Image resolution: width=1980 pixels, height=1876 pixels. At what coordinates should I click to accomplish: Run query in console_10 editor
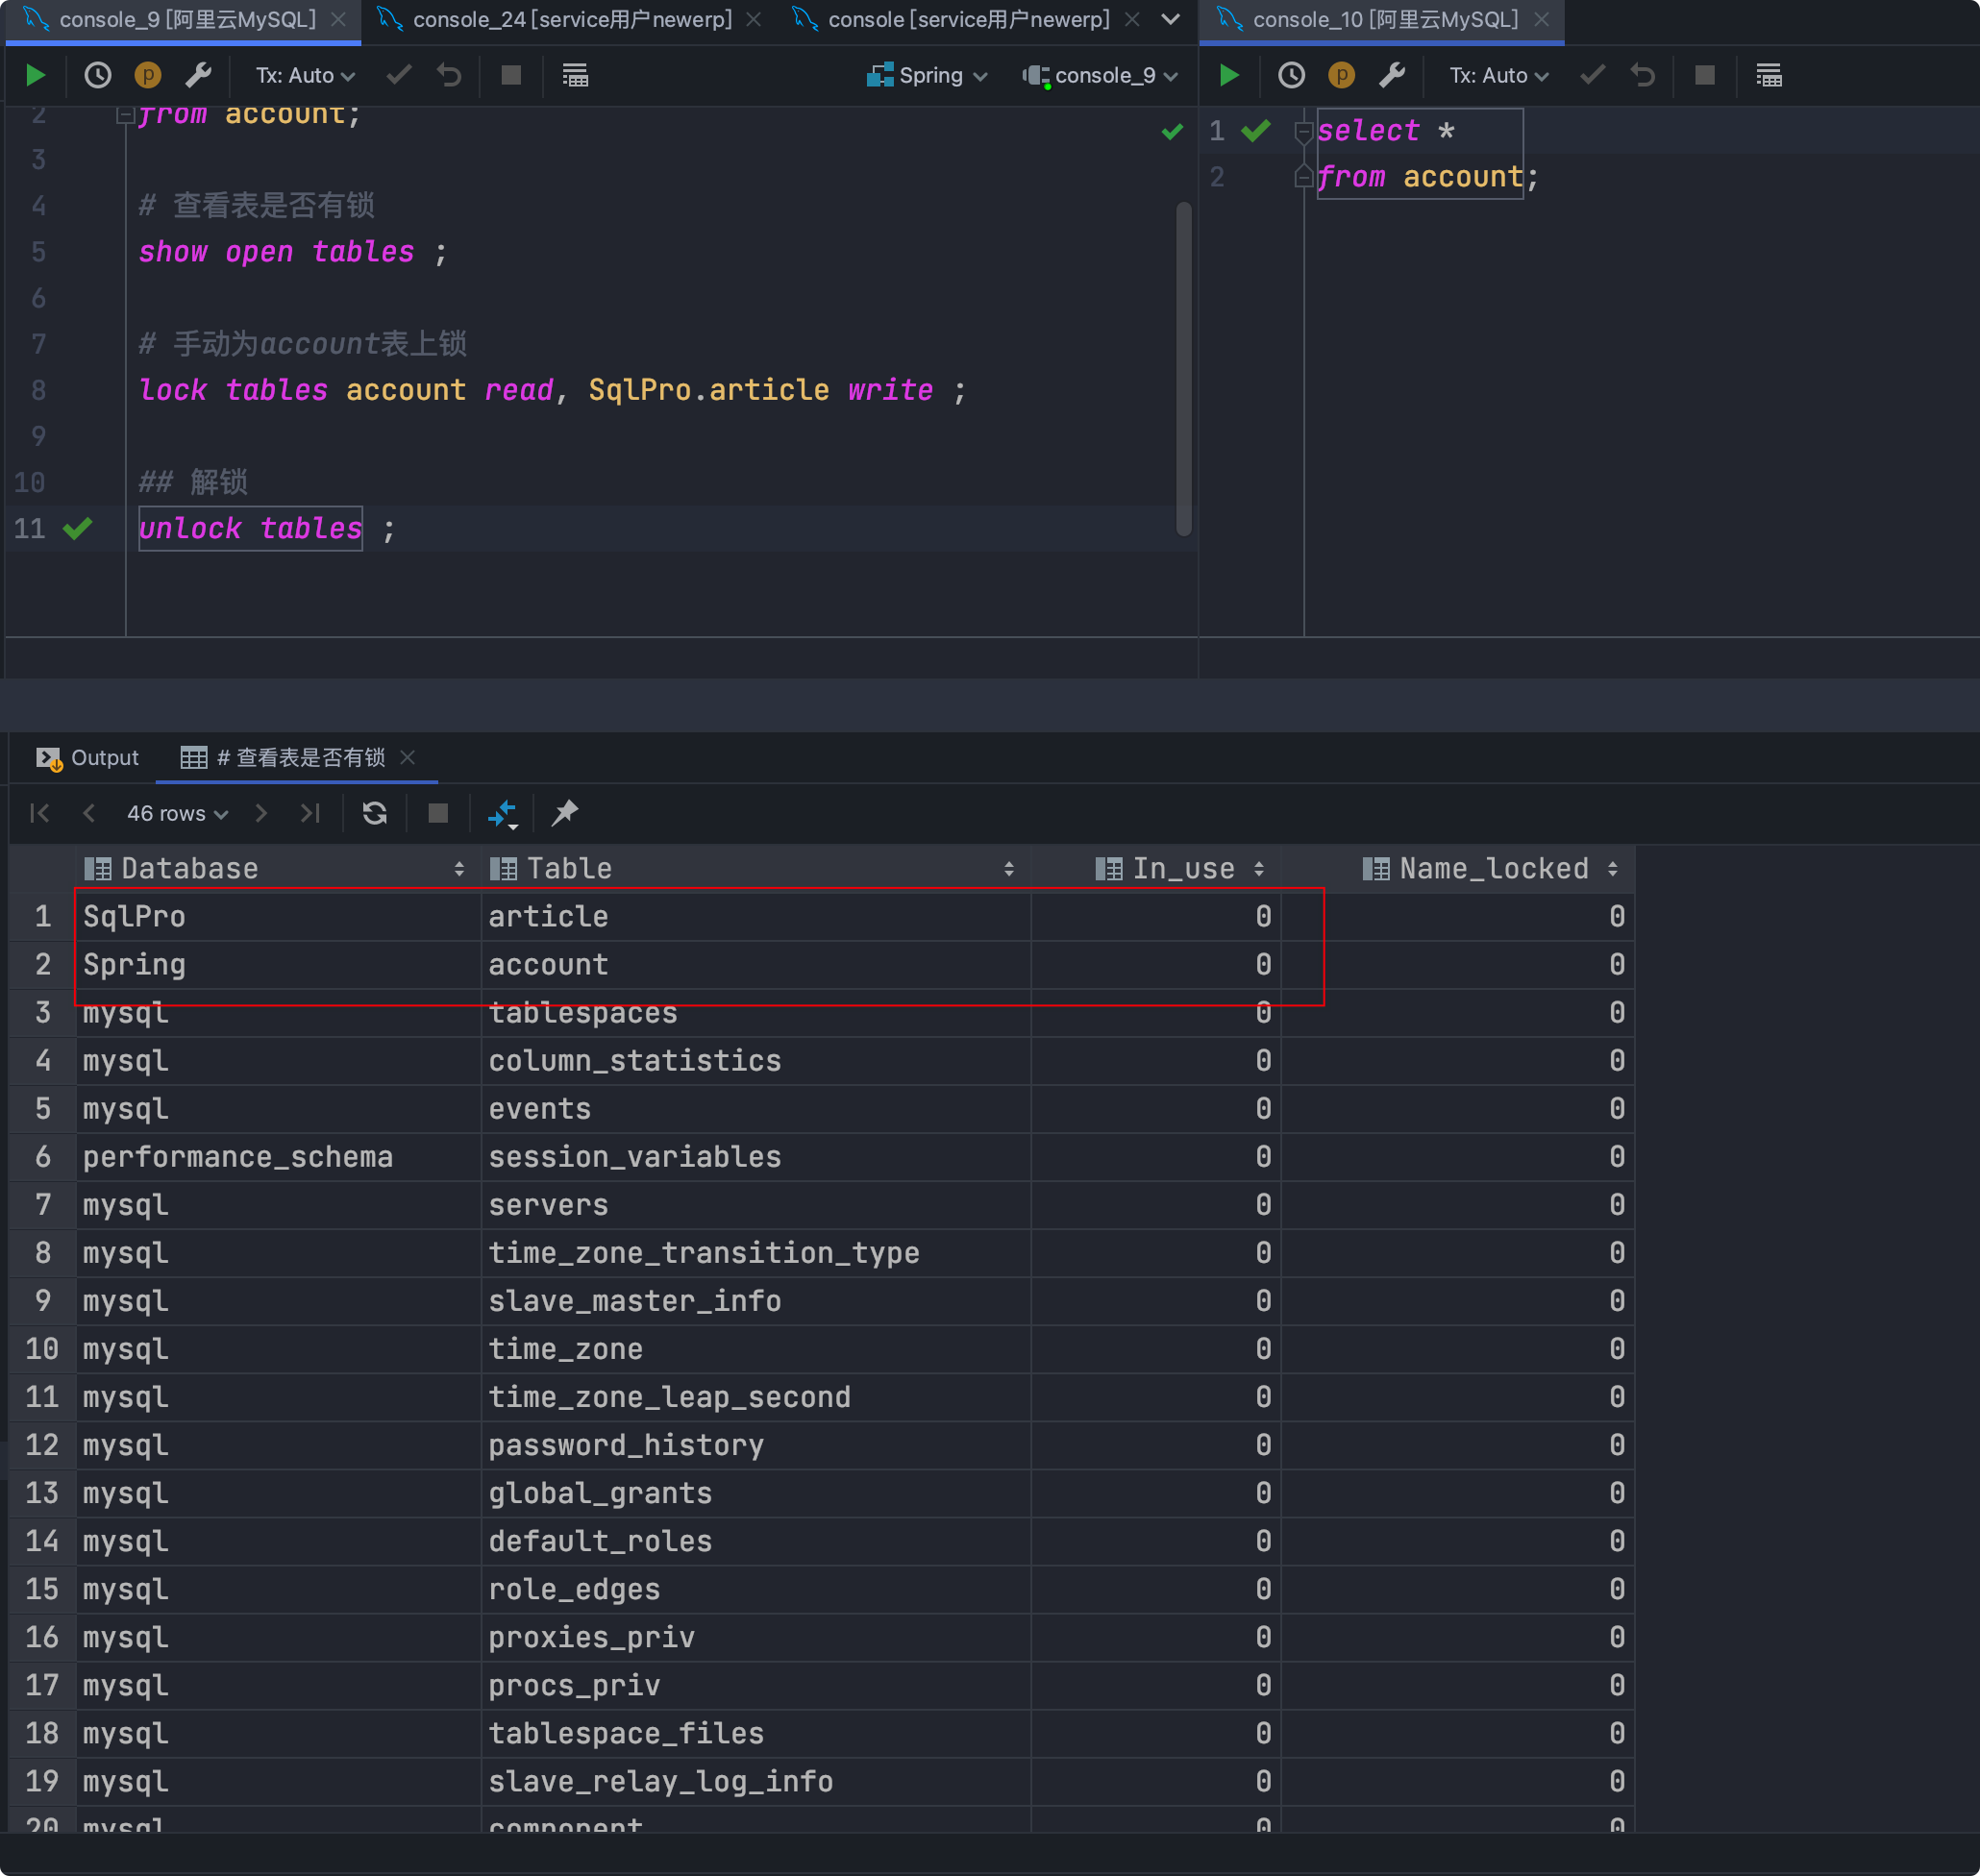(x=1229, y=75)
